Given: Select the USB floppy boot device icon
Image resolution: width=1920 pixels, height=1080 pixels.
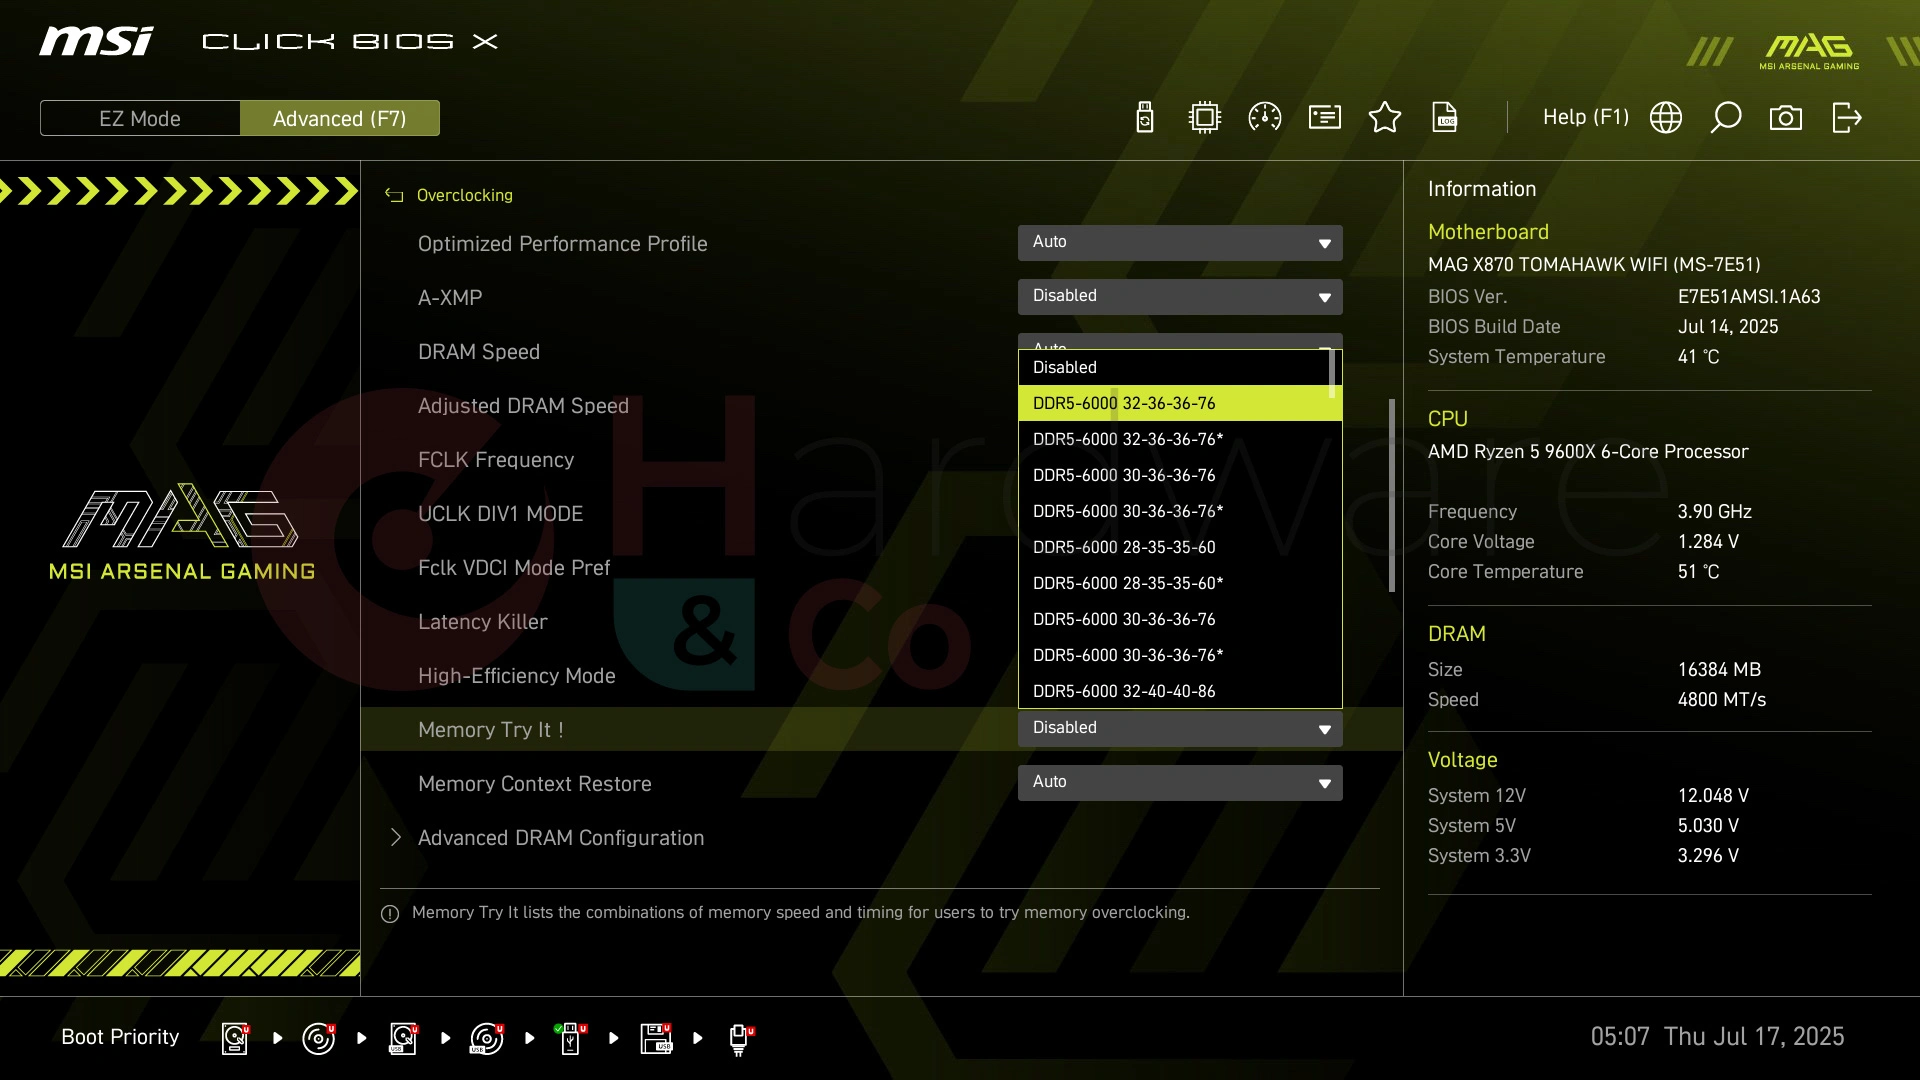Looking at the screenshot, I should [x=656, y=1038].
